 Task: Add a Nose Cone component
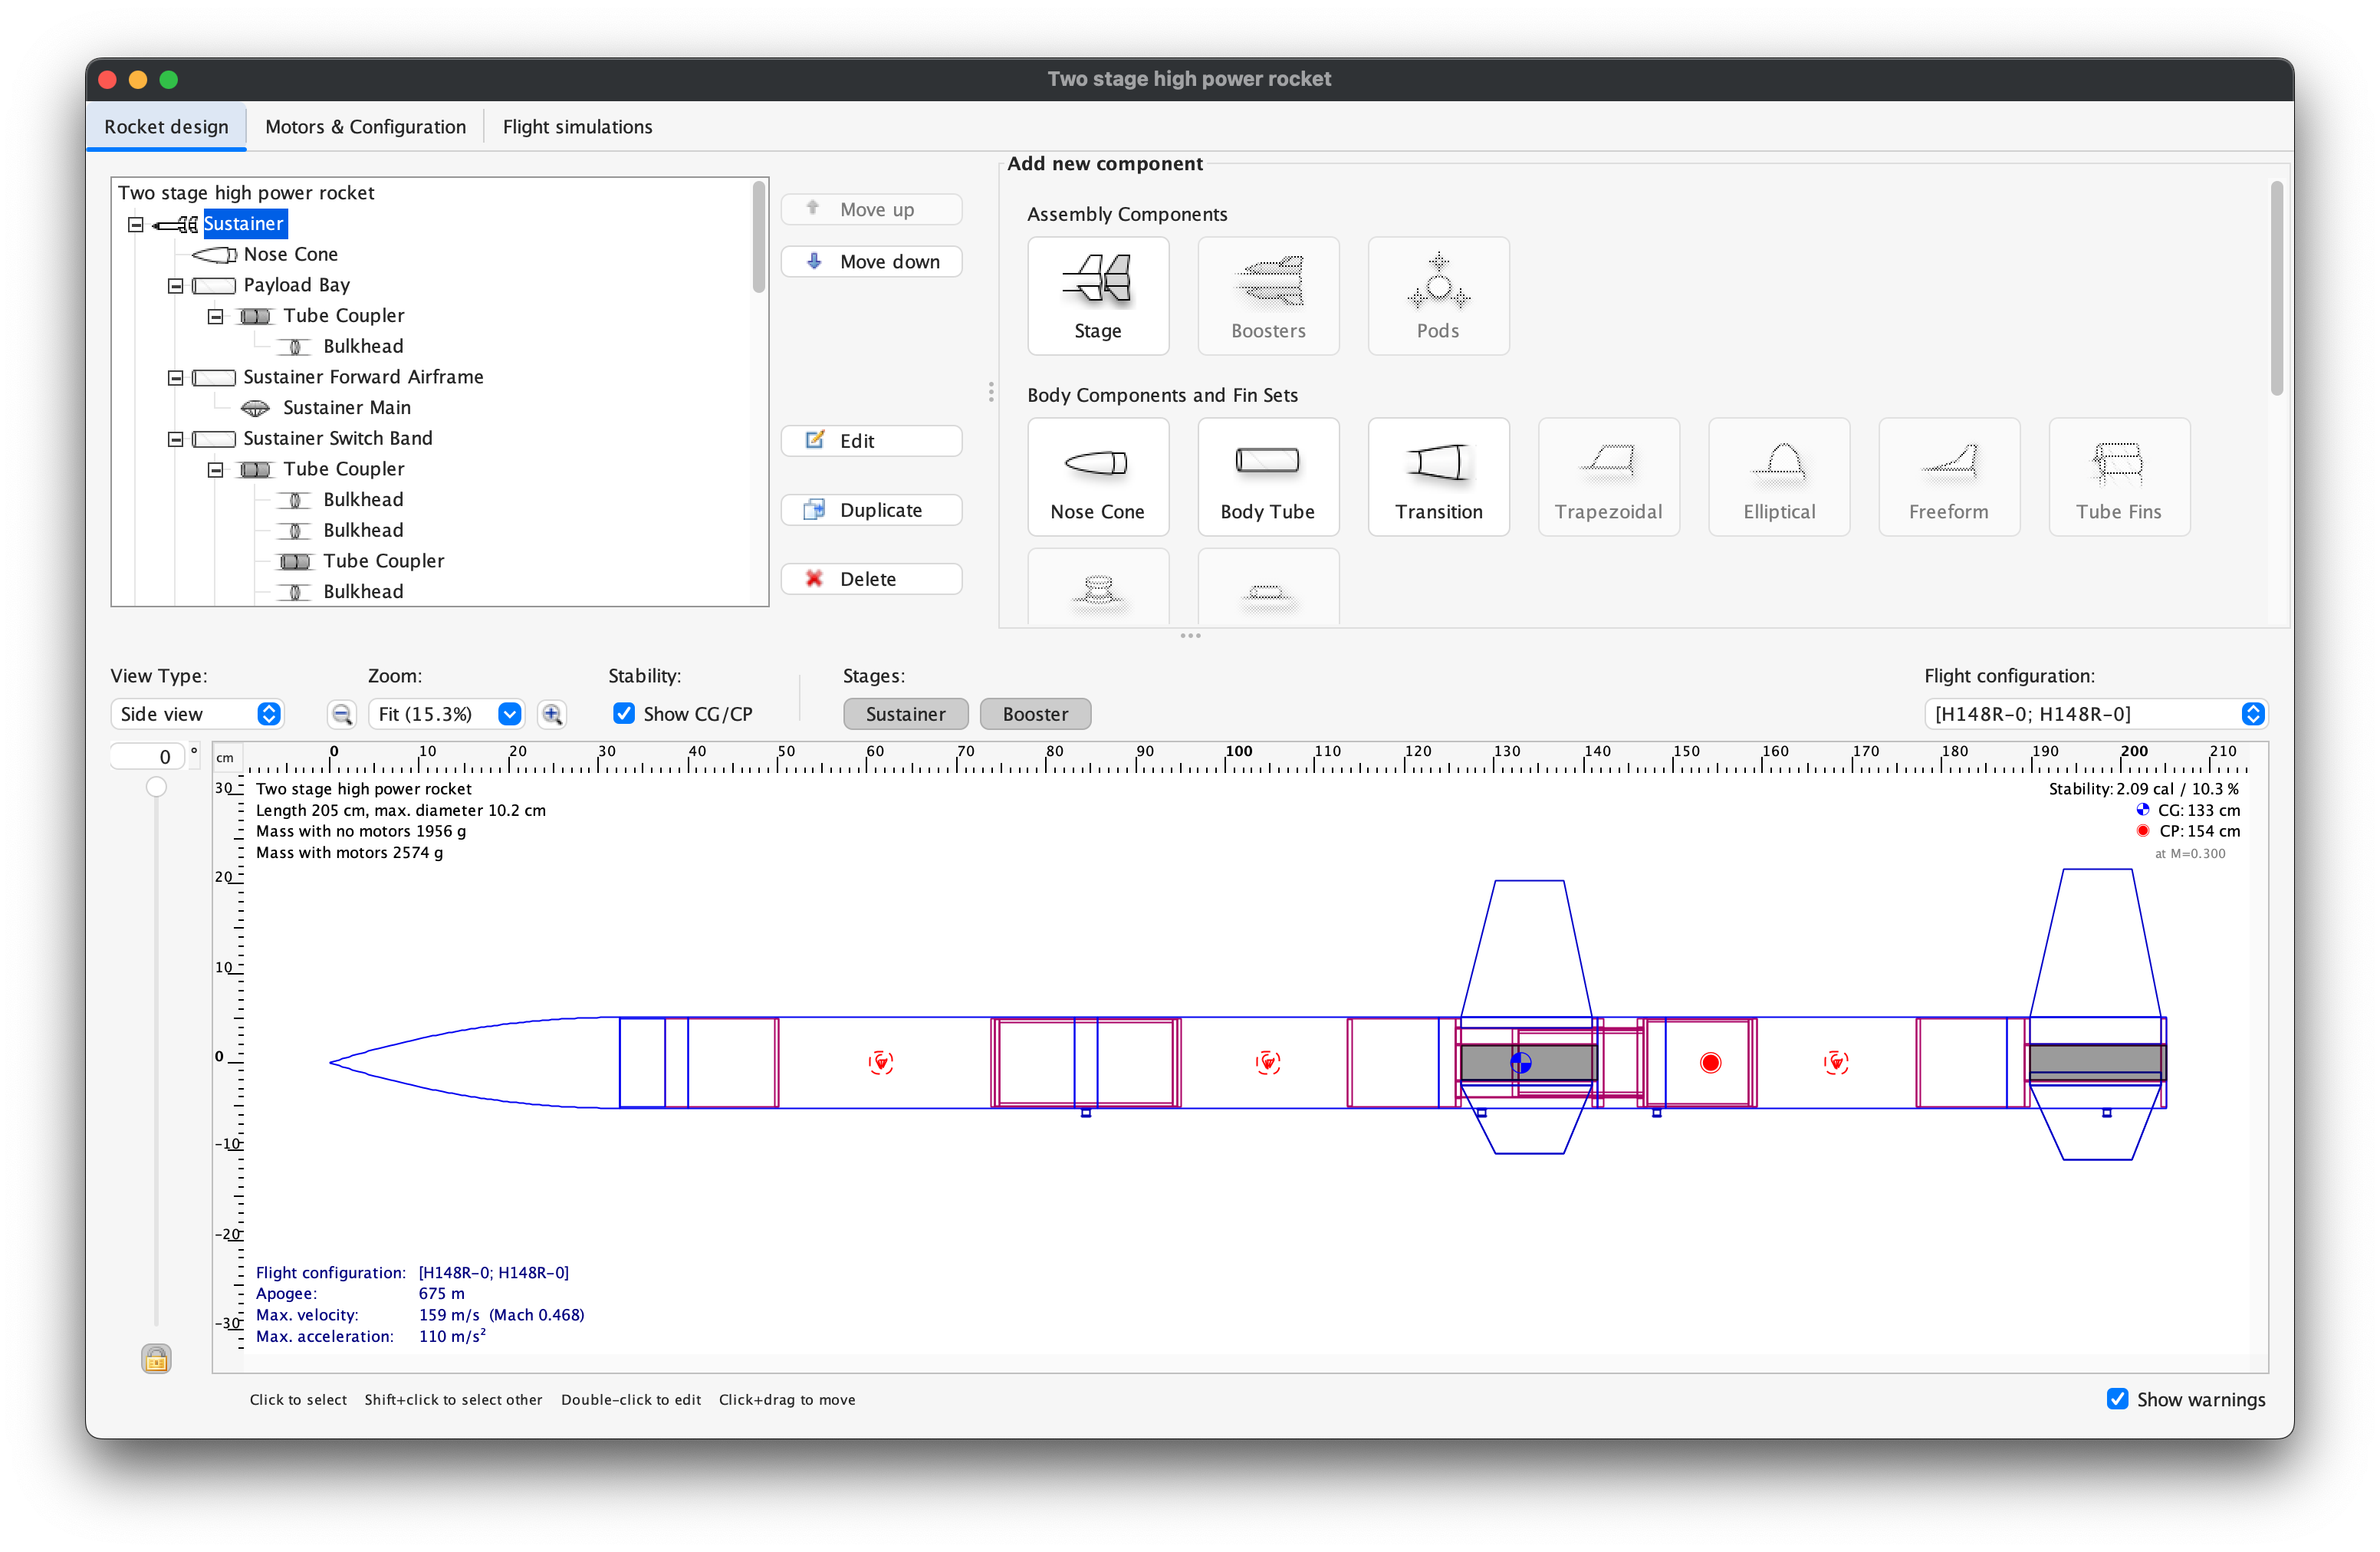tap(1097, 476)
